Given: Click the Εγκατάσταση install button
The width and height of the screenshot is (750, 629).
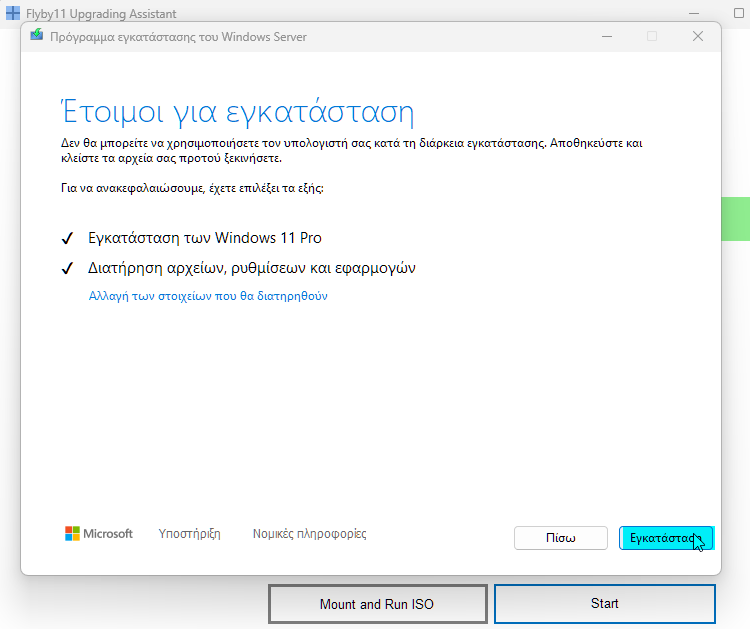Looking at the screenshot, I should pos(666,538).
